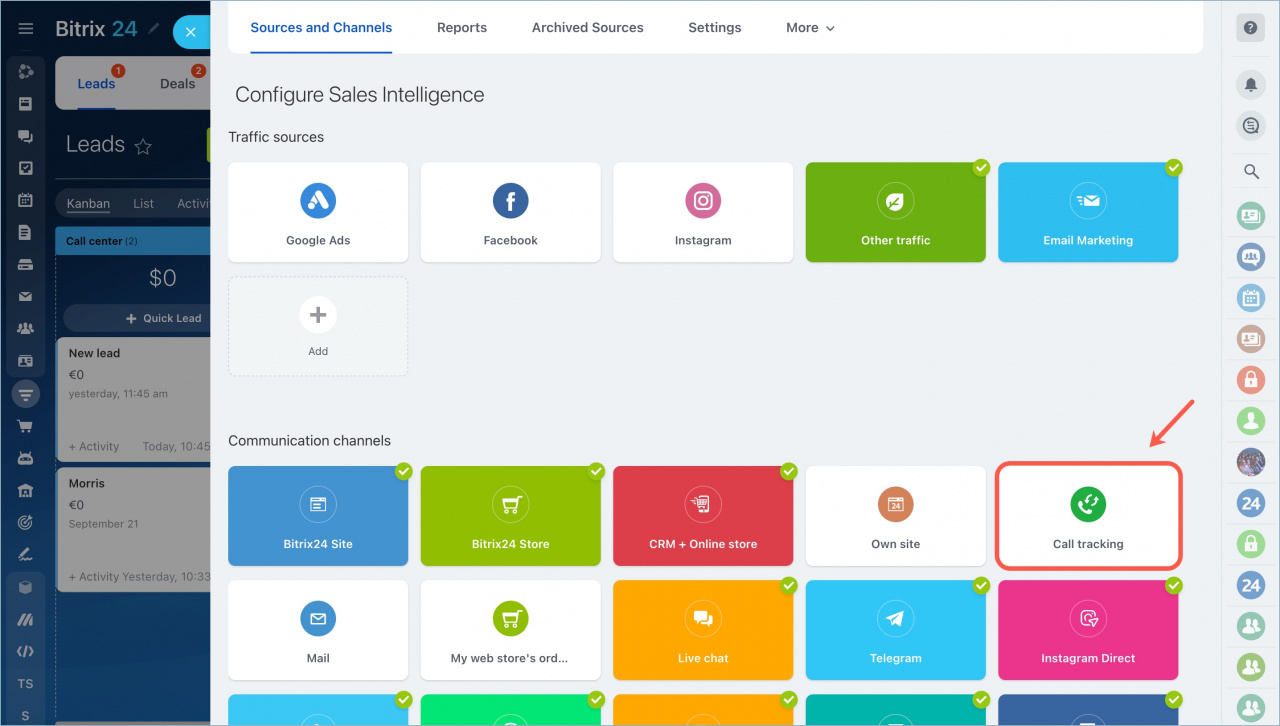Open the Telegram channel tile
1280x726 pixels.
point(896,630)
